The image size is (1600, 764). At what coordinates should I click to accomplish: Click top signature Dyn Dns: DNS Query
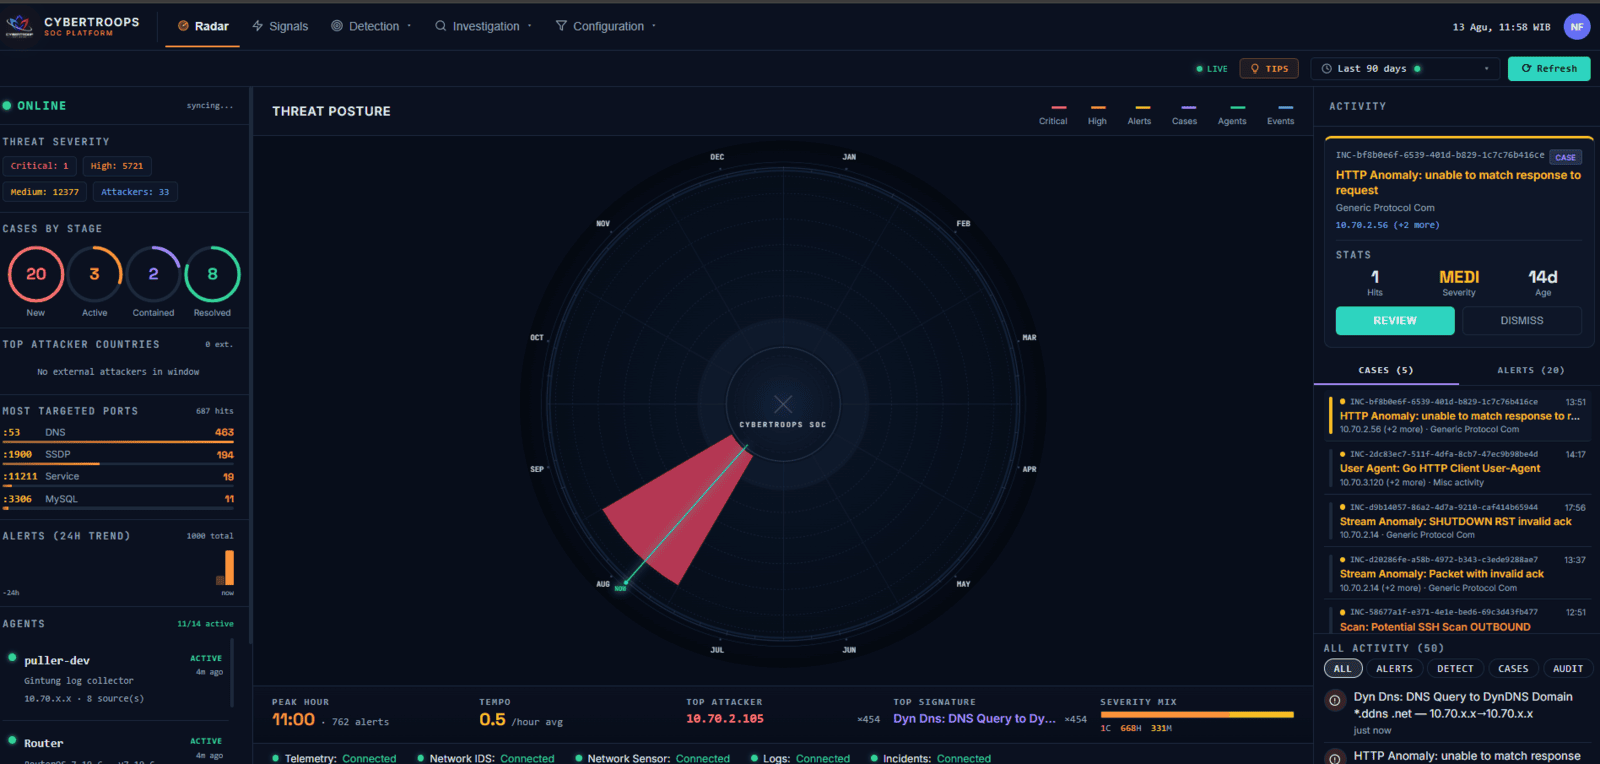(x=974, y=719)
